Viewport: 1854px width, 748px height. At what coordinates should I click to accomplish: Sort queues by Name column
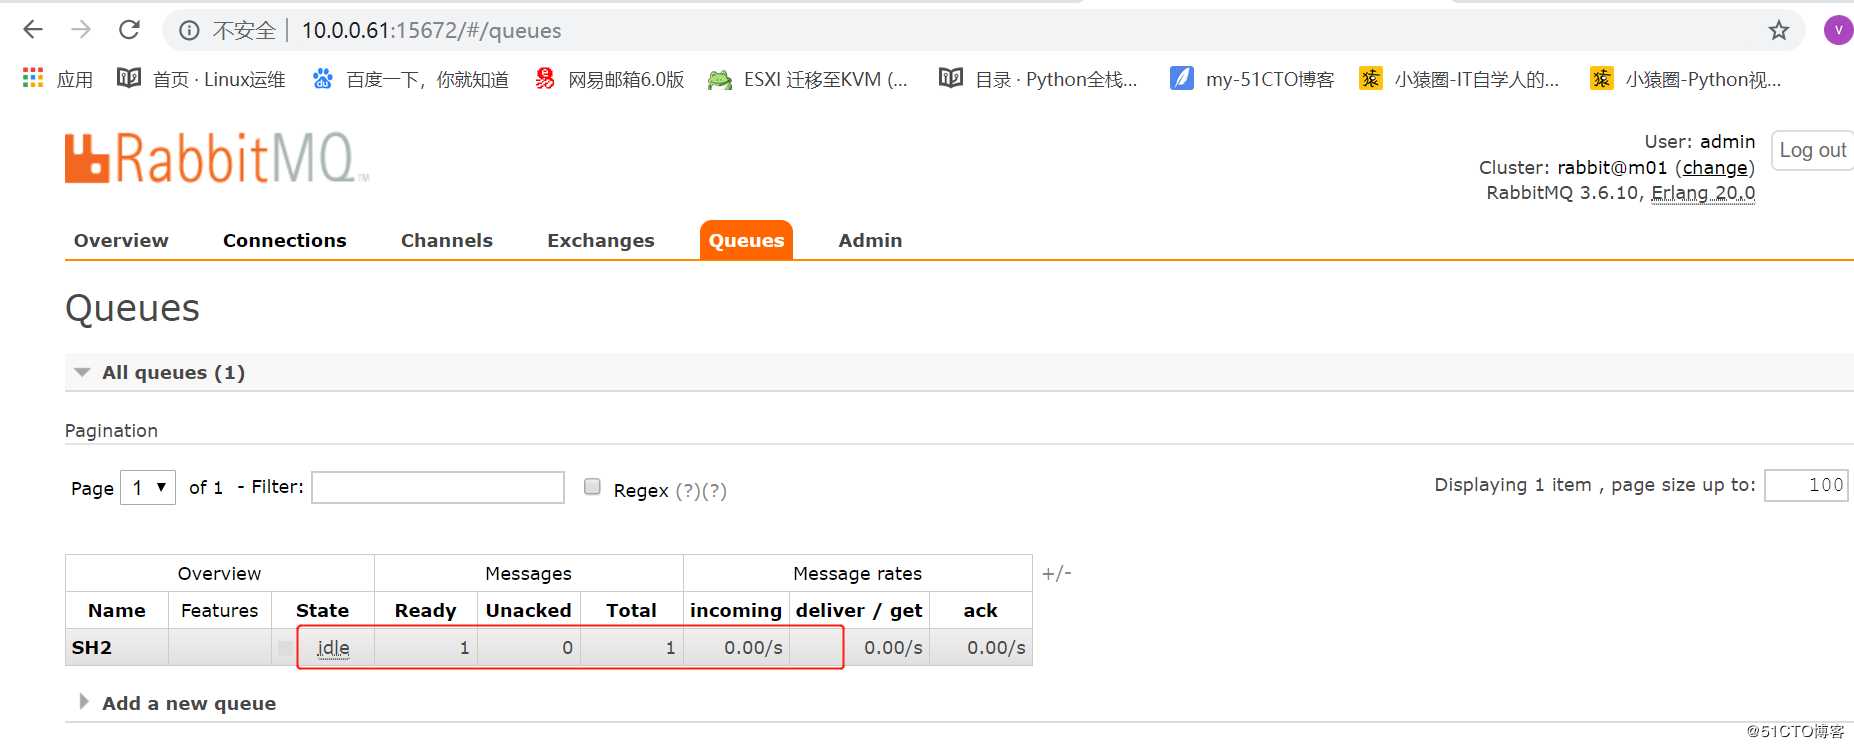(116, 610)
